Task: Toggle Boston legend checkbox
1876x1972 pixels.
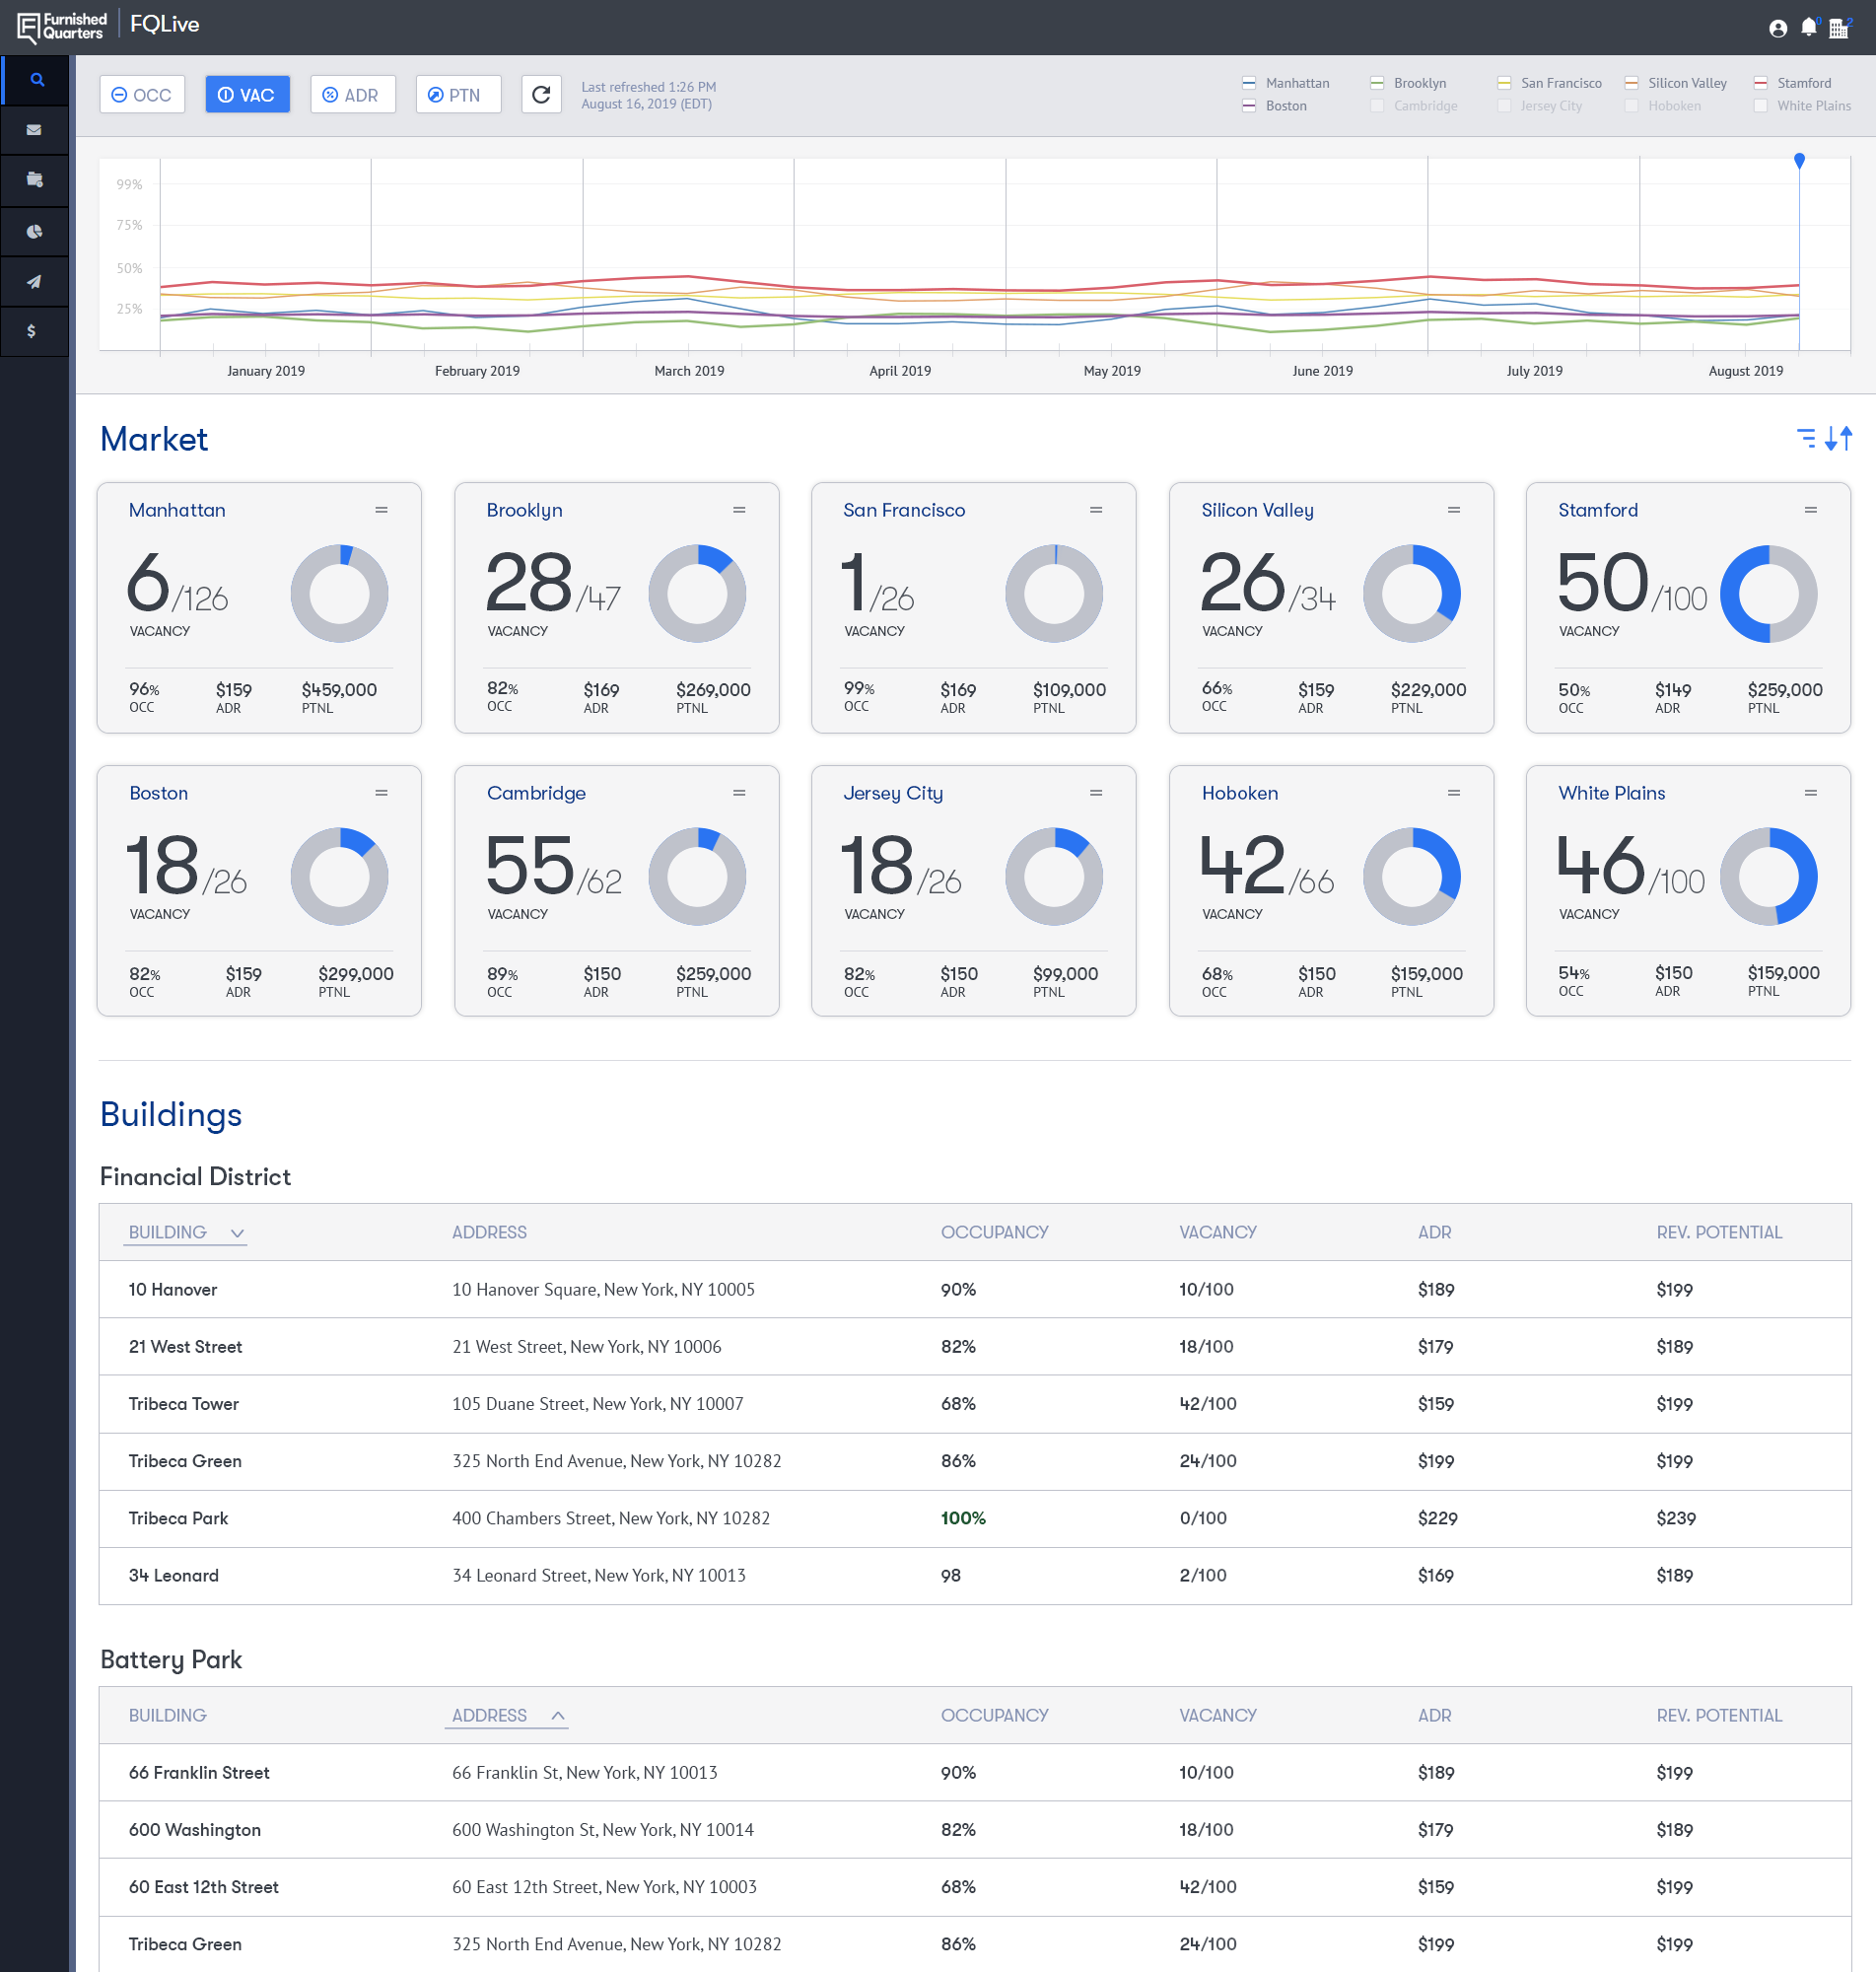Action: tap(1249, 106)
